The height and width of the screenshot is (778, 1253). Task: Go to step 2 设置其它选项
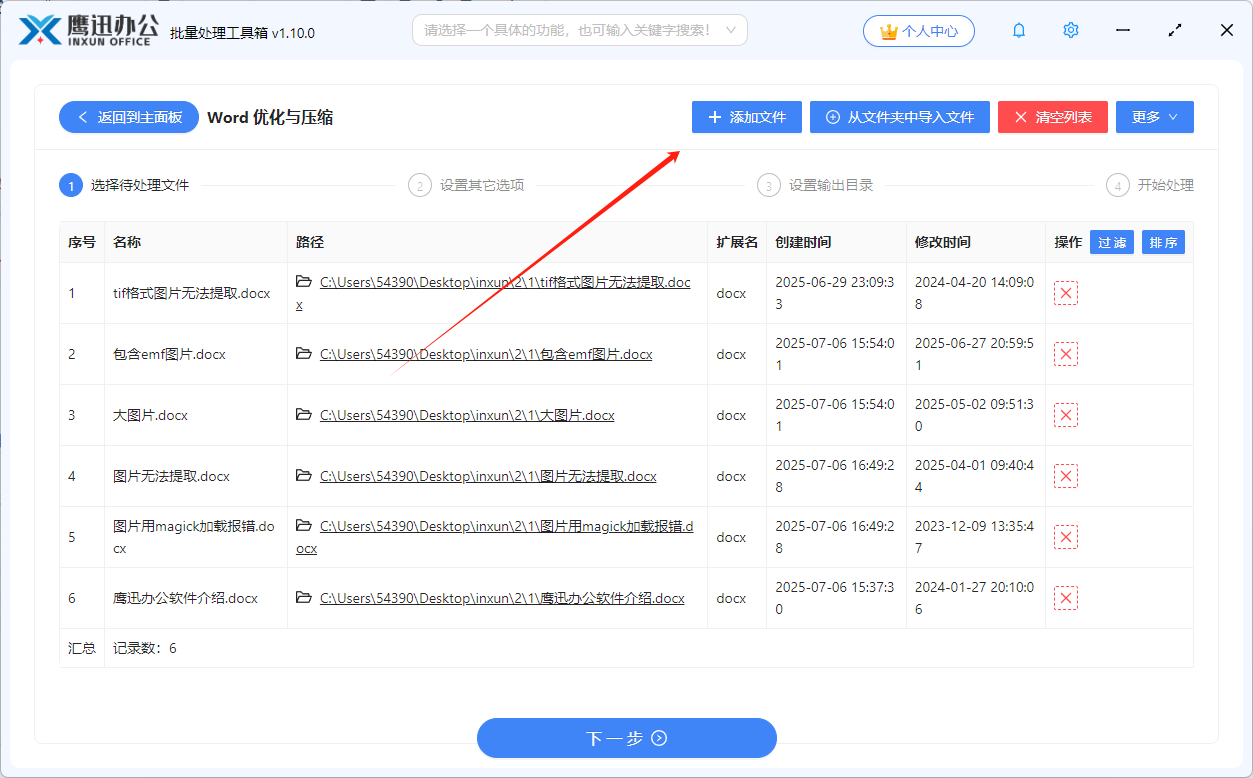pos(466,185)
